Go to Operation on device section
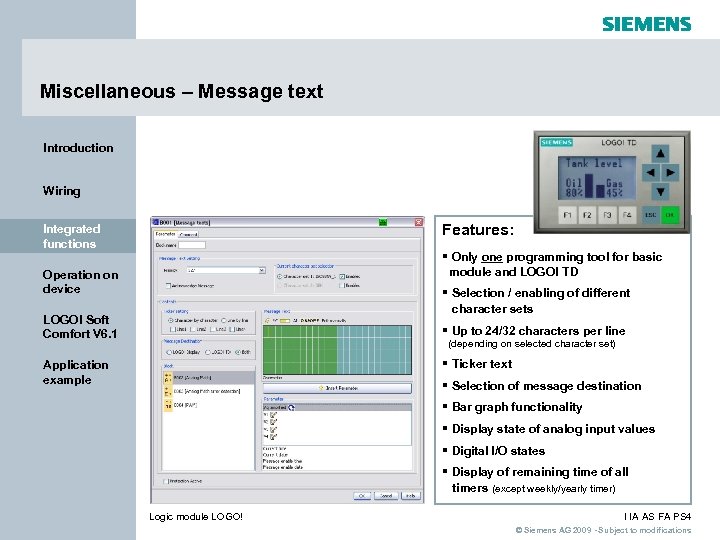Screen dimensions: 720x540 pyautogui.click(x=80, y=281)
